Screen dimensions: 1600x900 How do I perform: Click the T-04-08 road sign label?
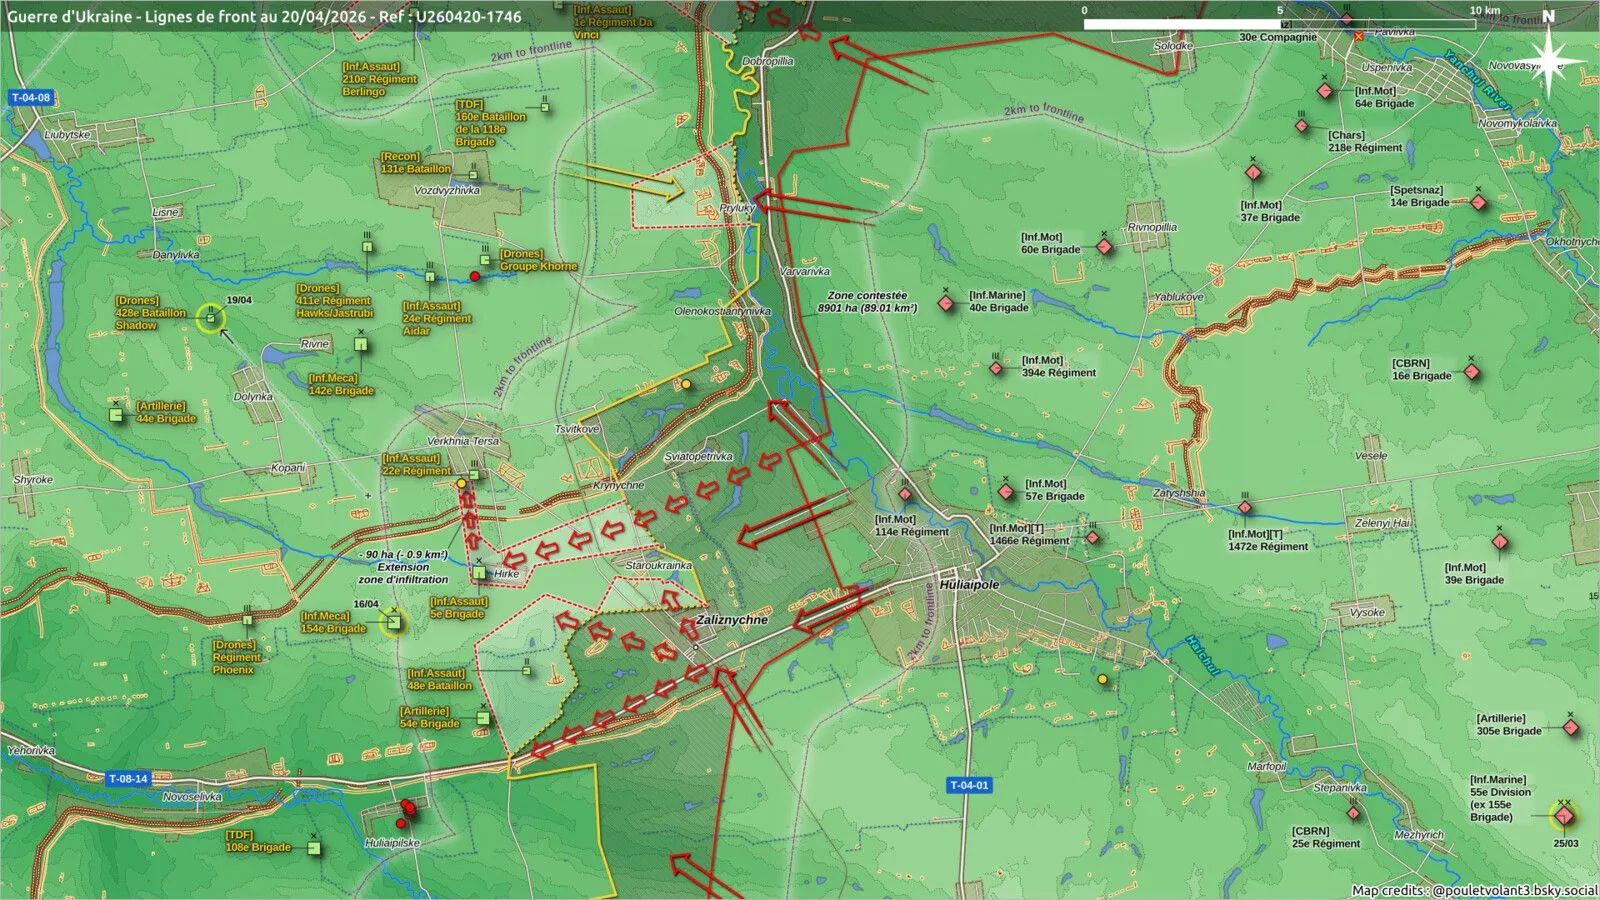pyautogui.click(x=31, y=98)
